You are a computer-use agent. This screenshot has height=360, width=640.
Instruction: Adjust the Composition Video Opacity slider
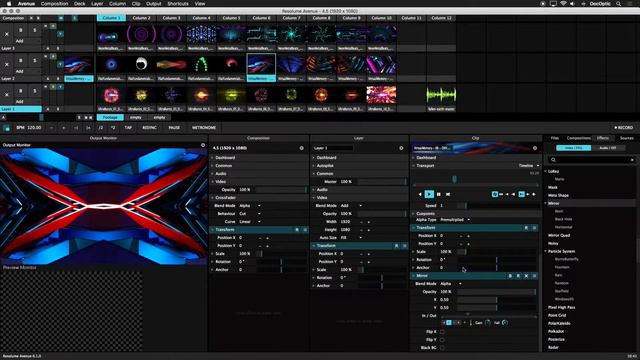click(281, 190)
